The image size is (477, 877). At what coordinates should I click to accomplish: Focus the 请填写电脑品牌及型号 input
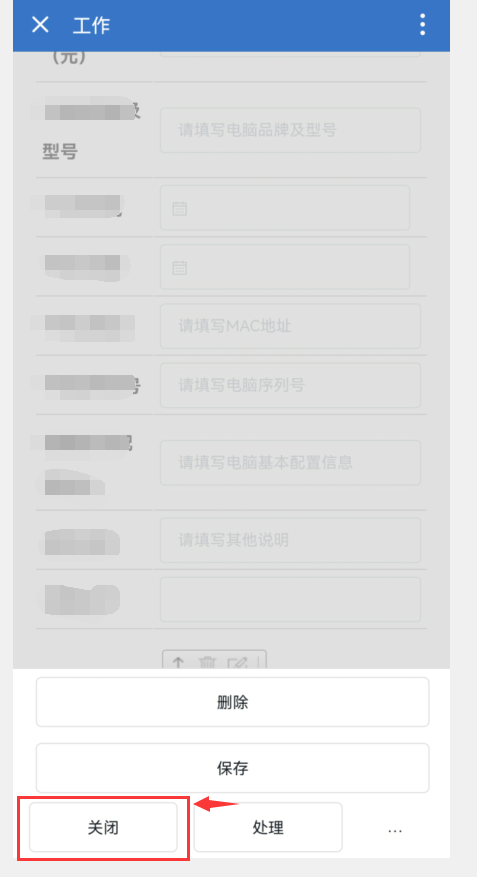coord(290,130)
